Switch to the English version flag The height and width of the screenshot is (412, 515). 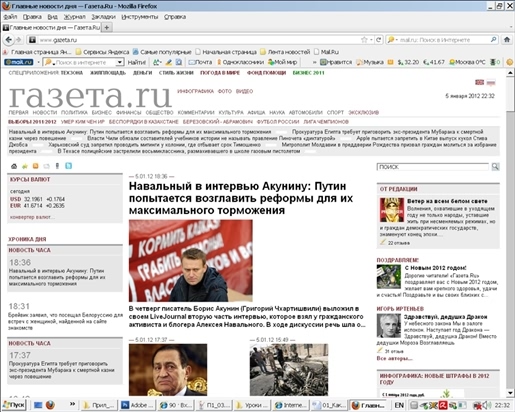[x=479, y=82]
